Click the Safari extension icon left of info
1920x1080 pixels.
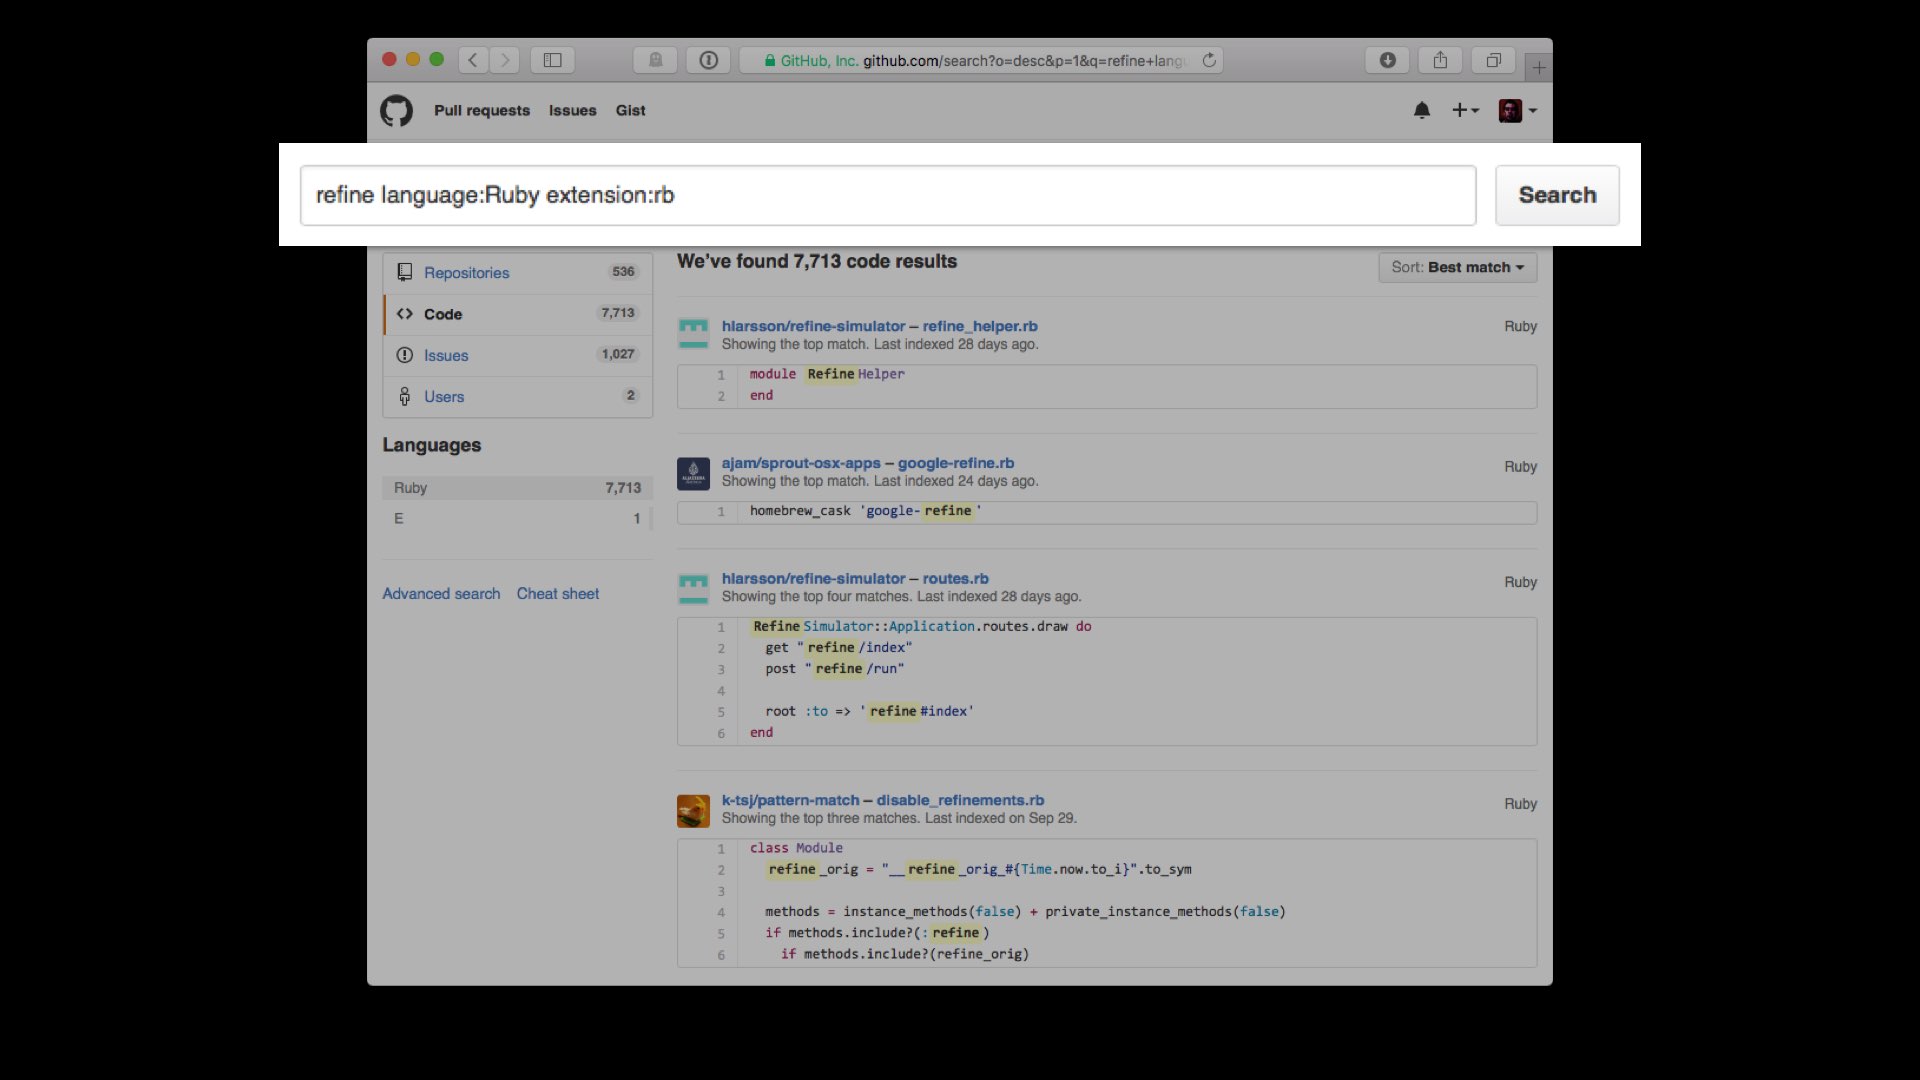click(x=655, y=60)
